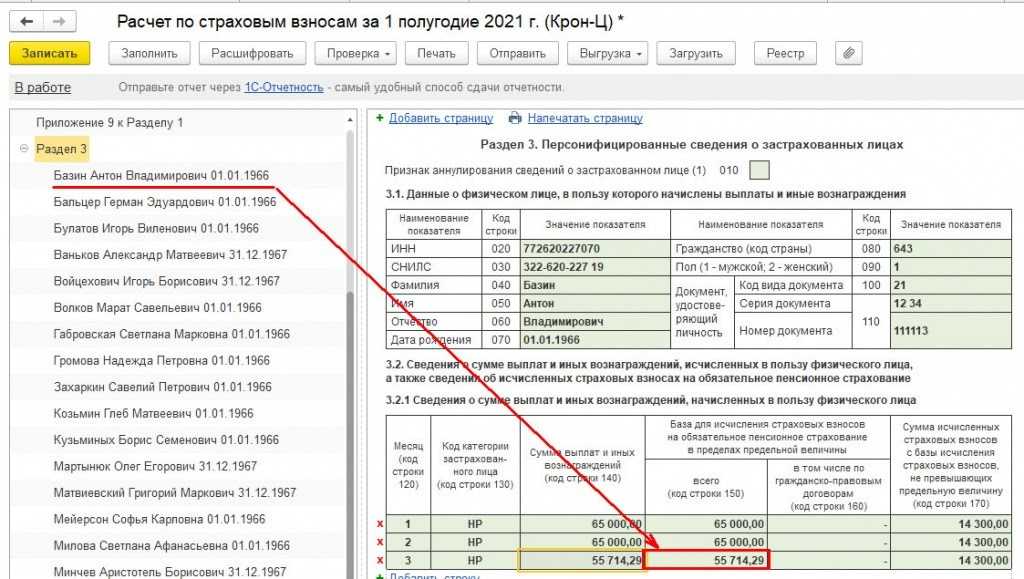This screenshot has width=1024, height=579.
Task: Select Кузьминых Борис Семенович in the list
Action: [166, 440]
